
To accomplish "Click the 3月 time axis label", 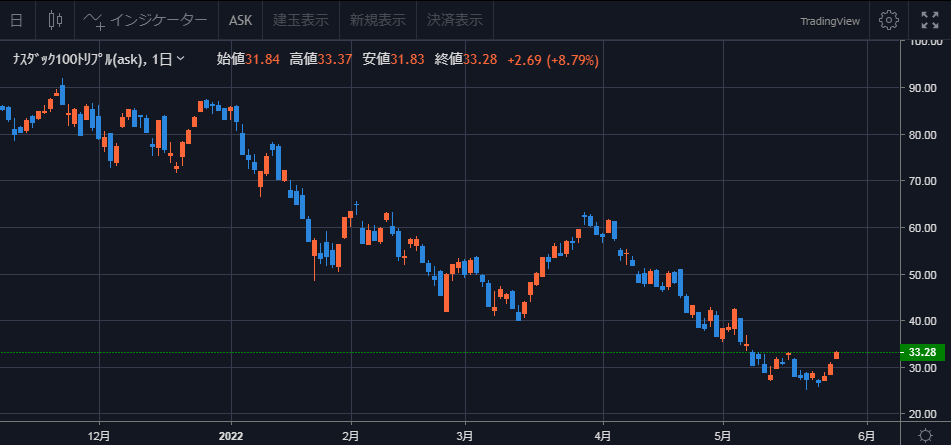I will click(x=465, y=435).
